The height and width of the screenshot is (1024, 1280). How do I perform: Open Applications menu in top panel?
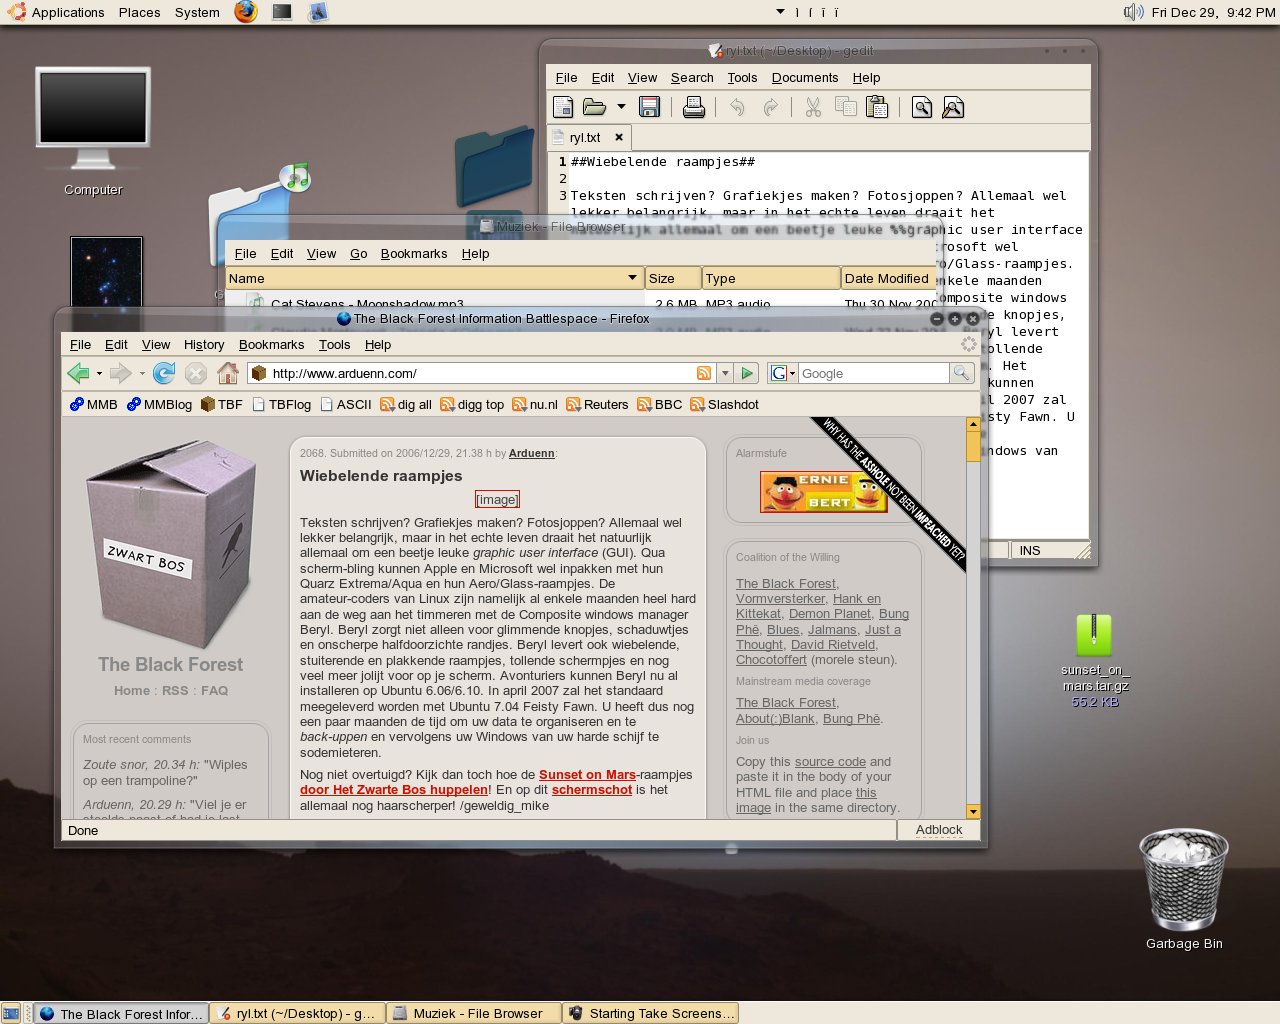pos(56,12)
